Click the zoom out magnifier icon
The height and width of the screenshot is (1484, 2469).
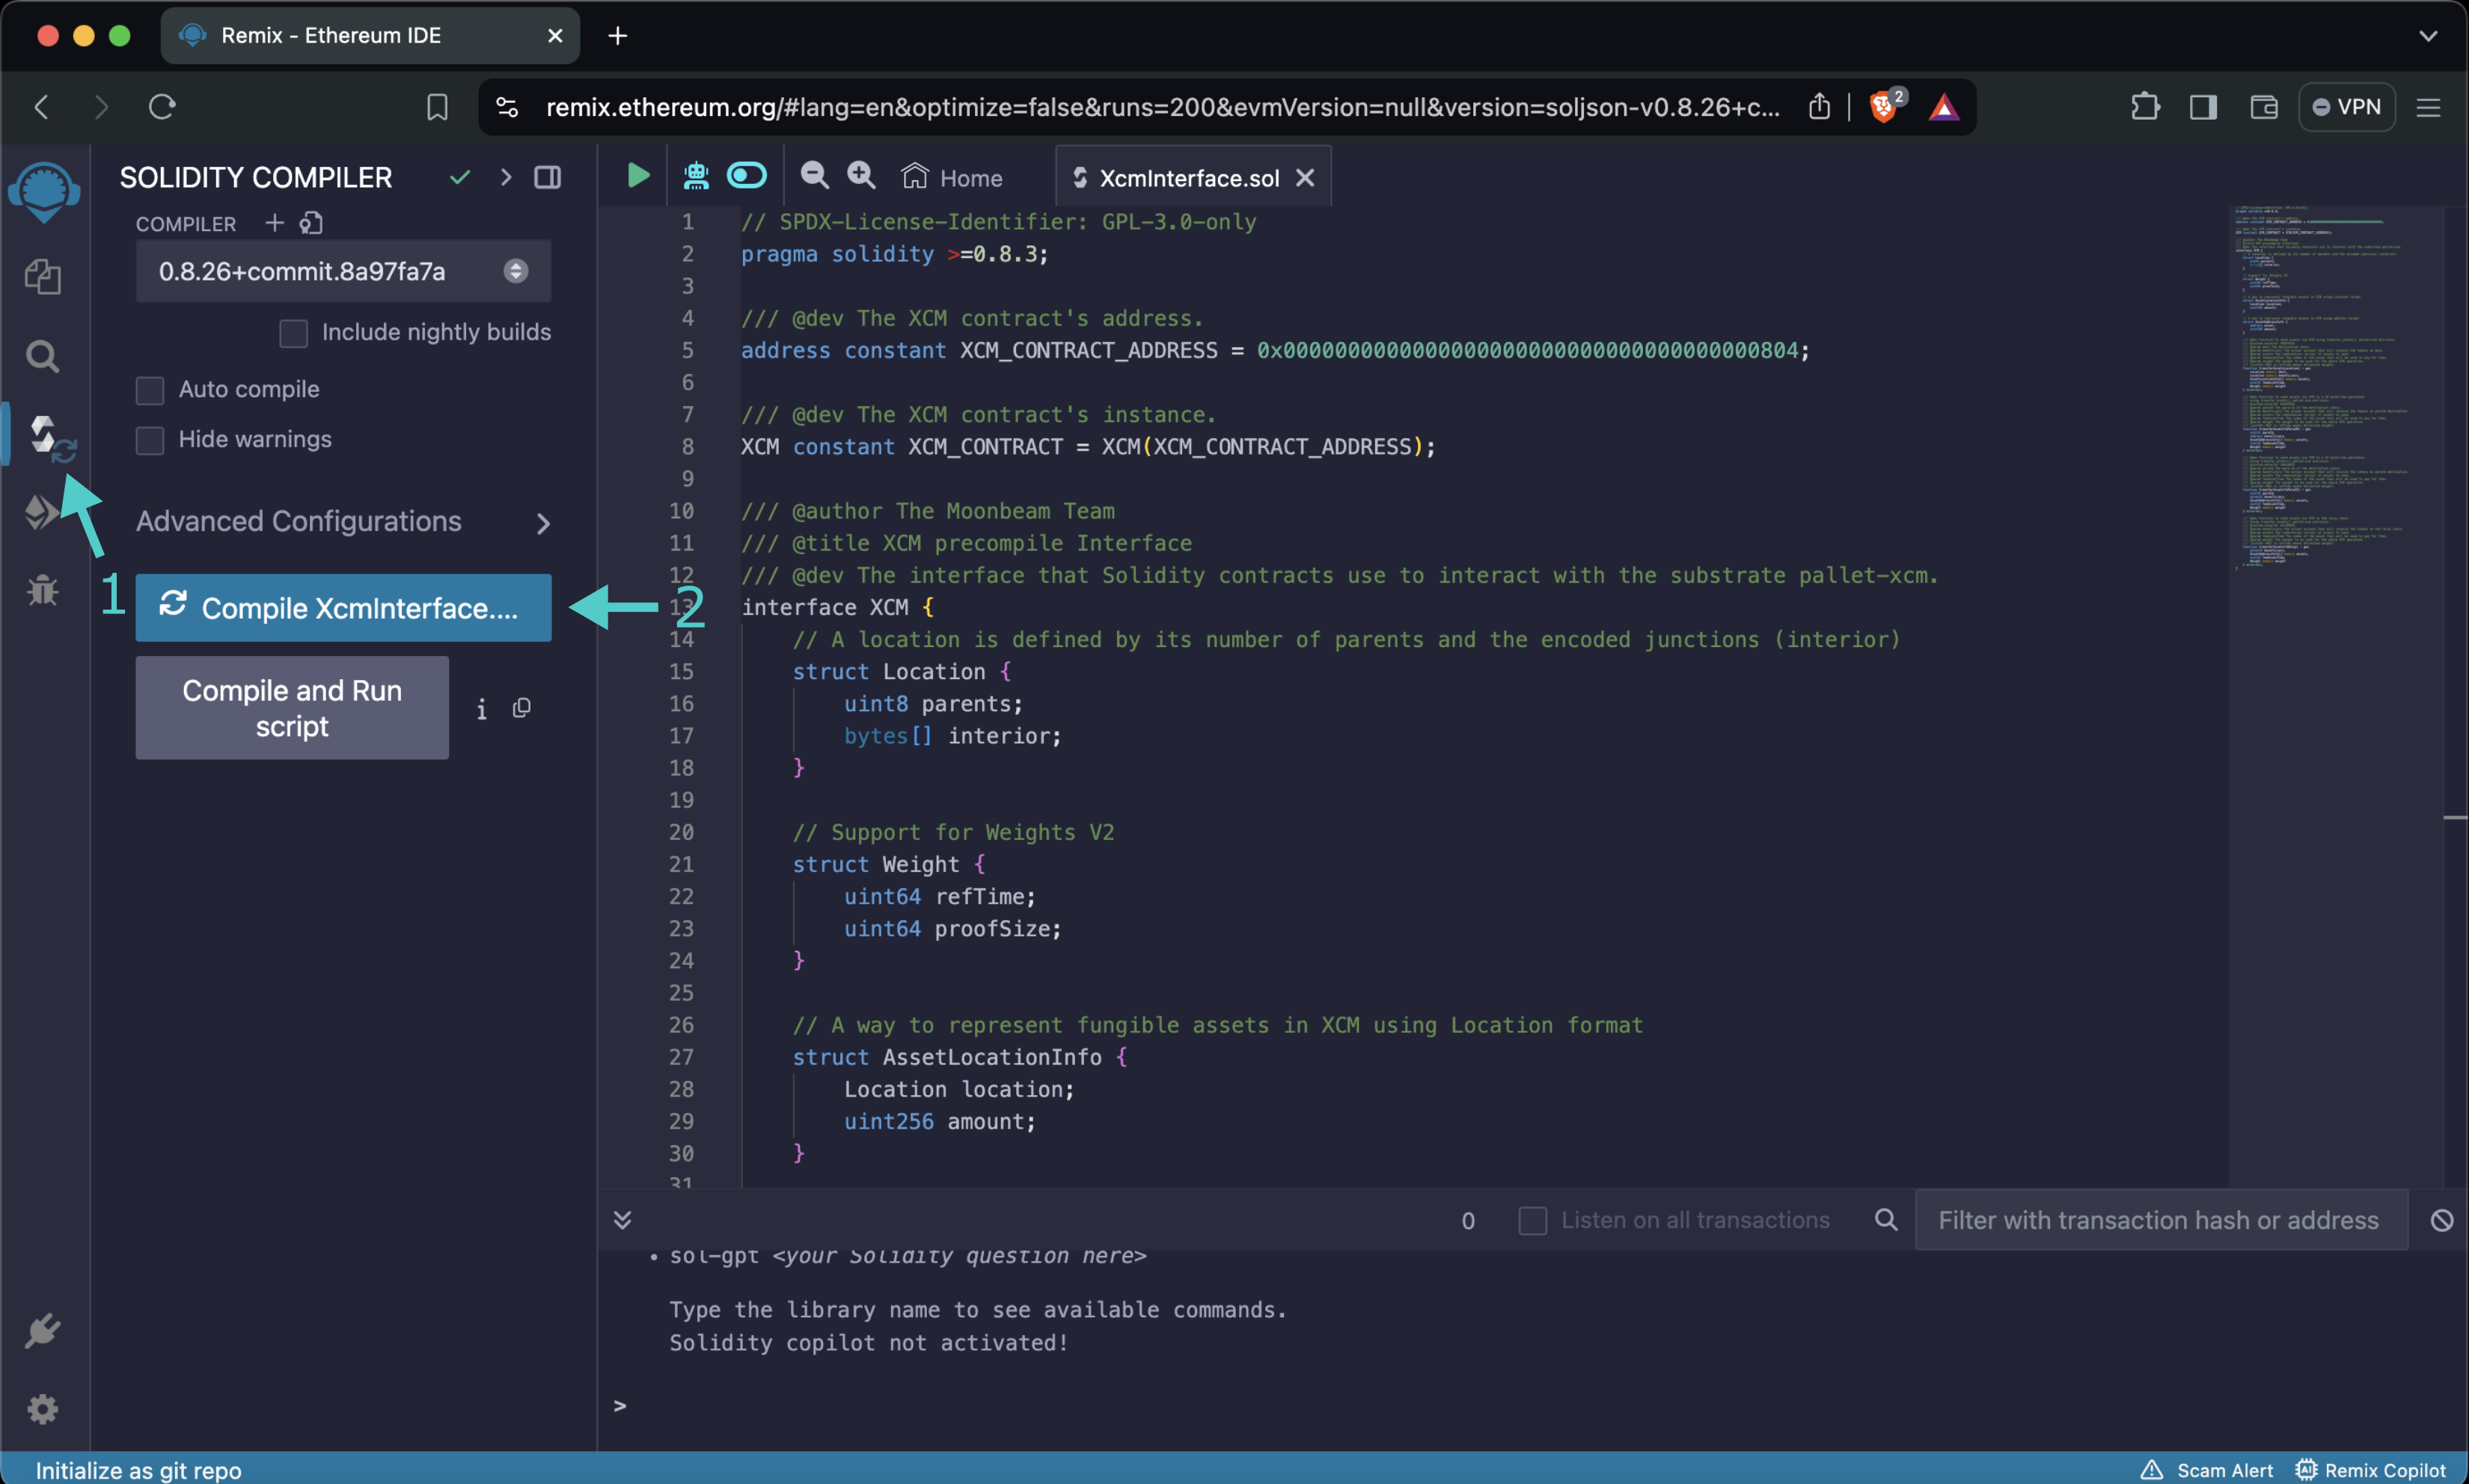point(815,176)
